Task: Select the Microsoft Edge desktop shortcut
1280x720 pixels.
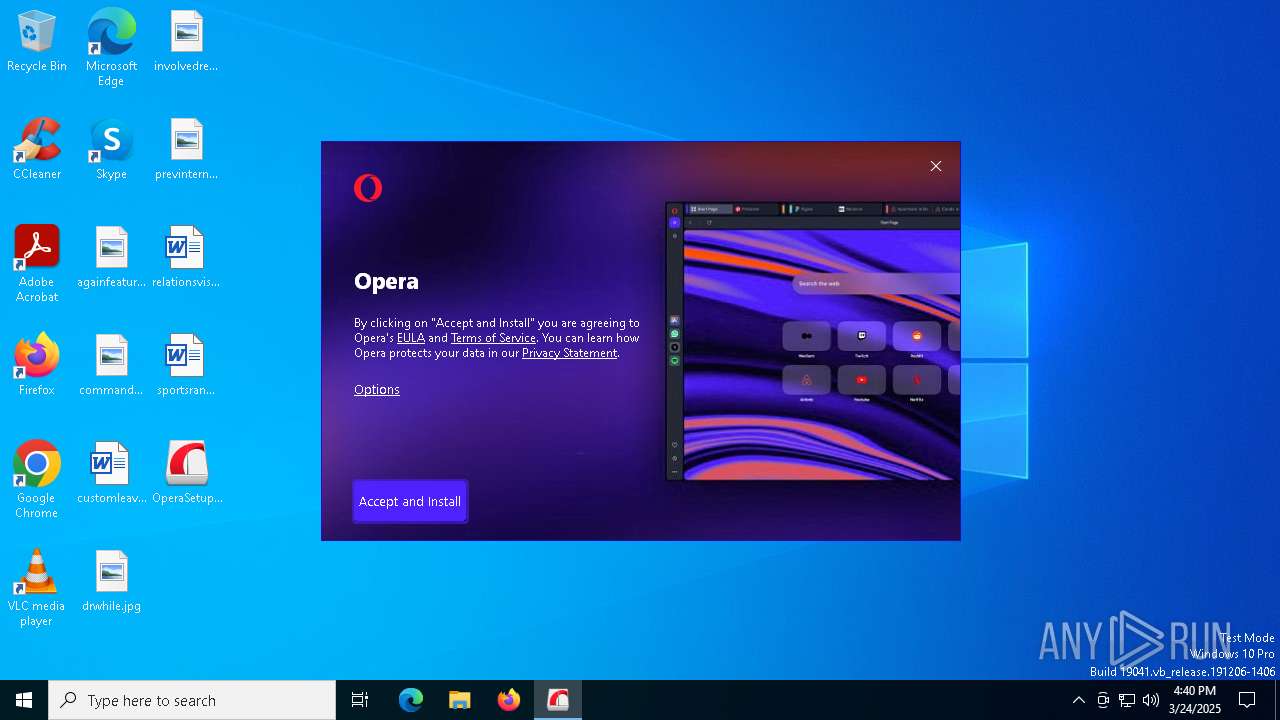Action: click(111, 47)
